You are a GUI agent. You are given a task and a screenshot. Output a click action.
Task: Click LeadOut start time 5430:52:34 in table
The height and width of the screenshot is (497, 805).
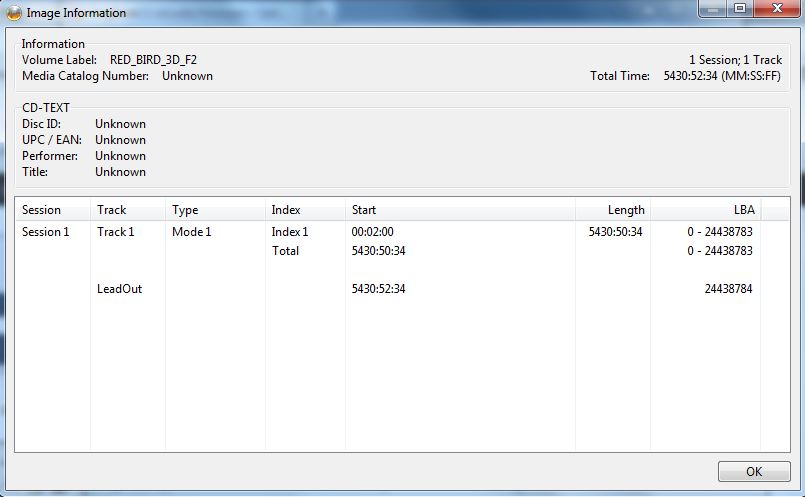[378, 289]
